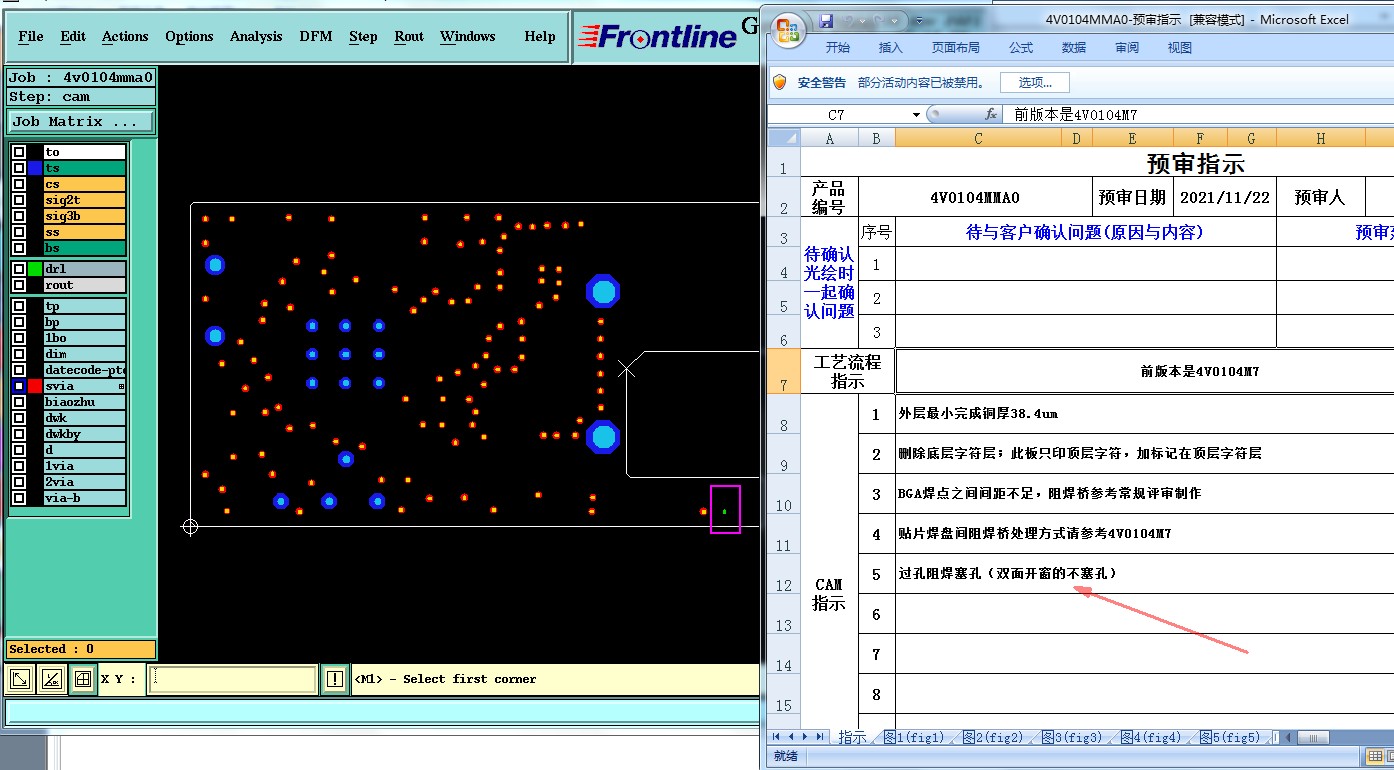
Task: Click cell with 外层最小完成铜厚38.4um
Action: (1144, 414)
